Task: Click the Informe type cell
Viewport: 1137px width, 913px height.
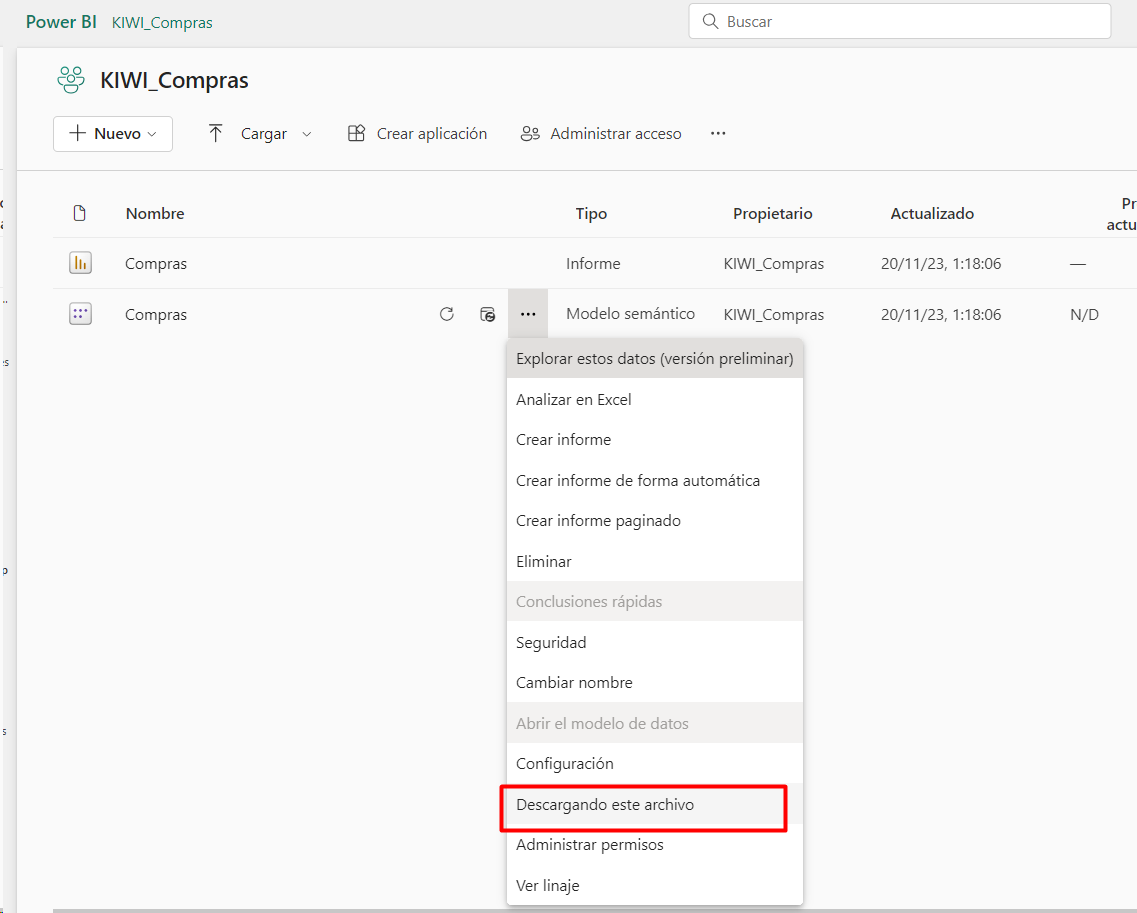Action: pos(593,263)
